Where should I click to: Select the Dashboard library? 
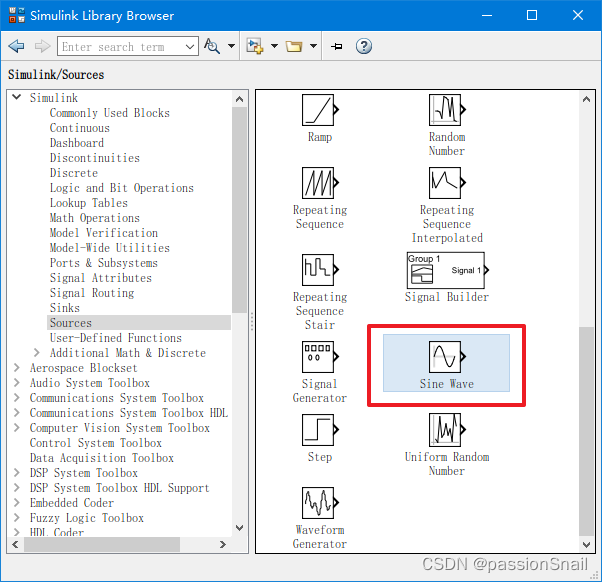(x=76, y=143)
